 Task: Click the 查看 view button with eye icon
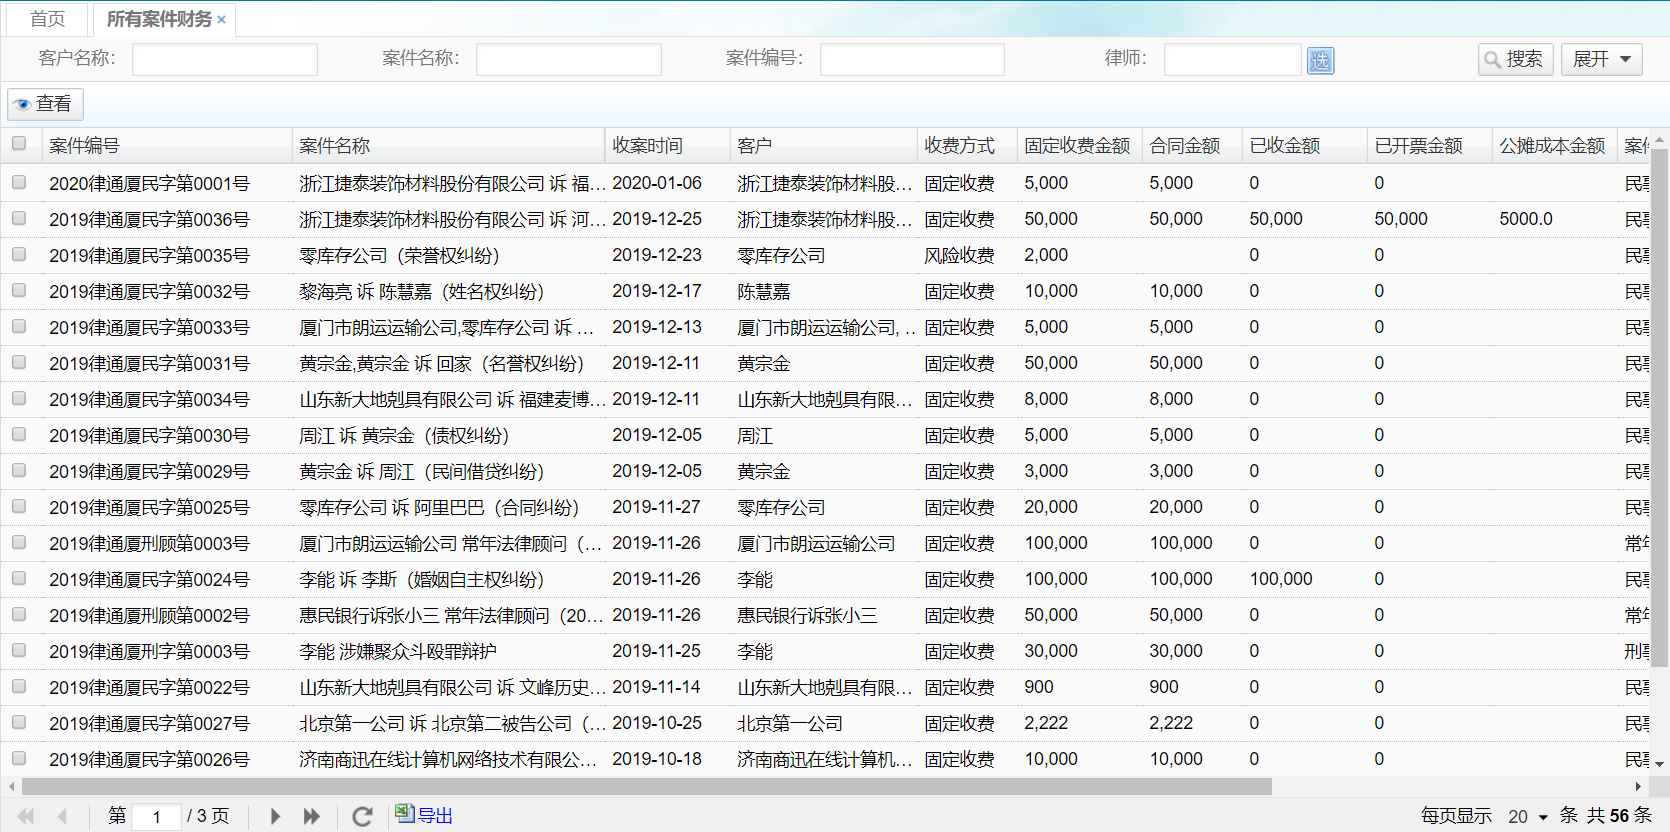45,104
